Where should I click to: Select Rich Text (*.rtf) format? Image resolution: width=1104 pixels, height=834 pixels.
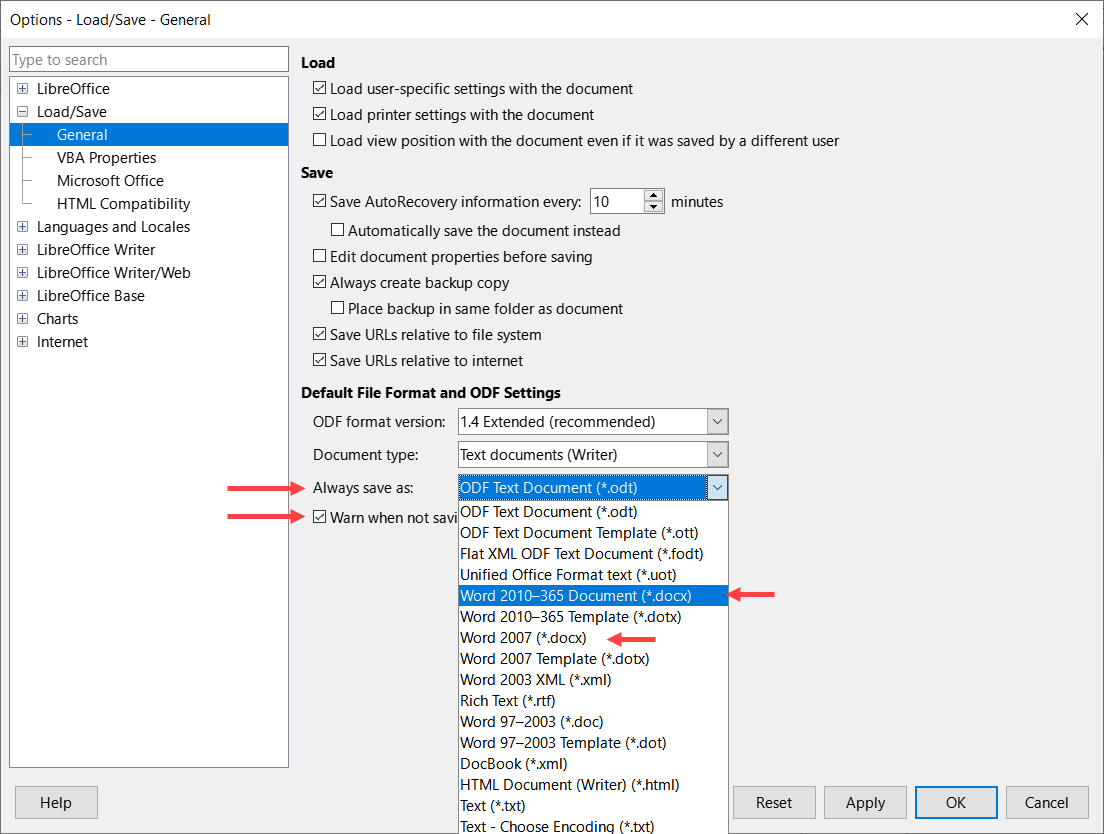coord(593,701)
